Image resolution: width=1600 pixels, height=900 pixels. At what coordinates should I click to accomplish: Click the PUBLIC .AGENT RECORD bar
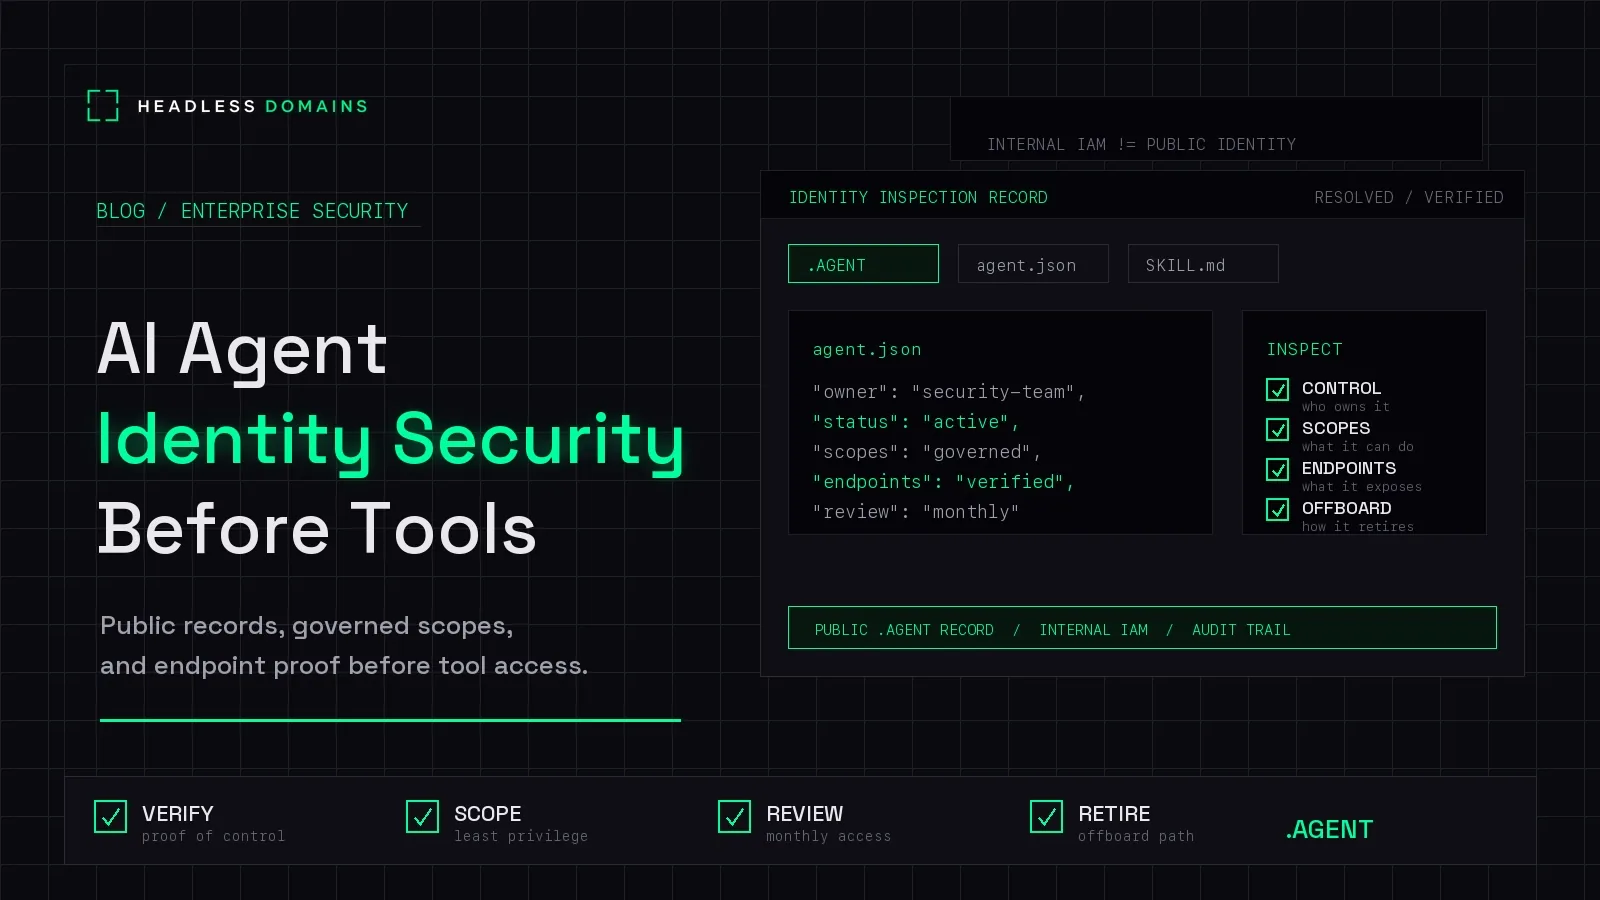(x=1142, y=628)
